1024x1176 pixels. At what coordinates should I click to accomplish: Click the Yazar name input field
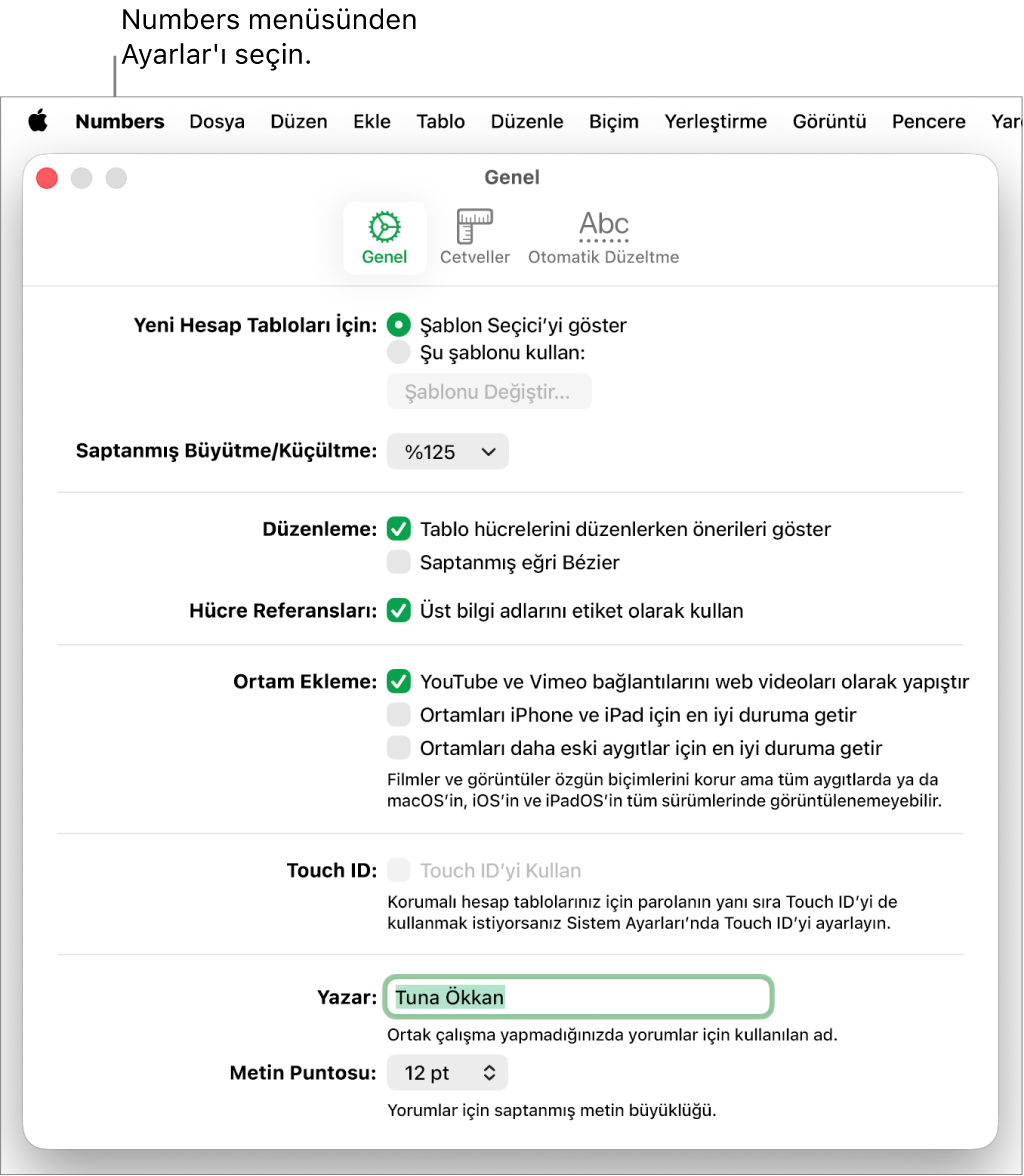[x=578, y=997]
